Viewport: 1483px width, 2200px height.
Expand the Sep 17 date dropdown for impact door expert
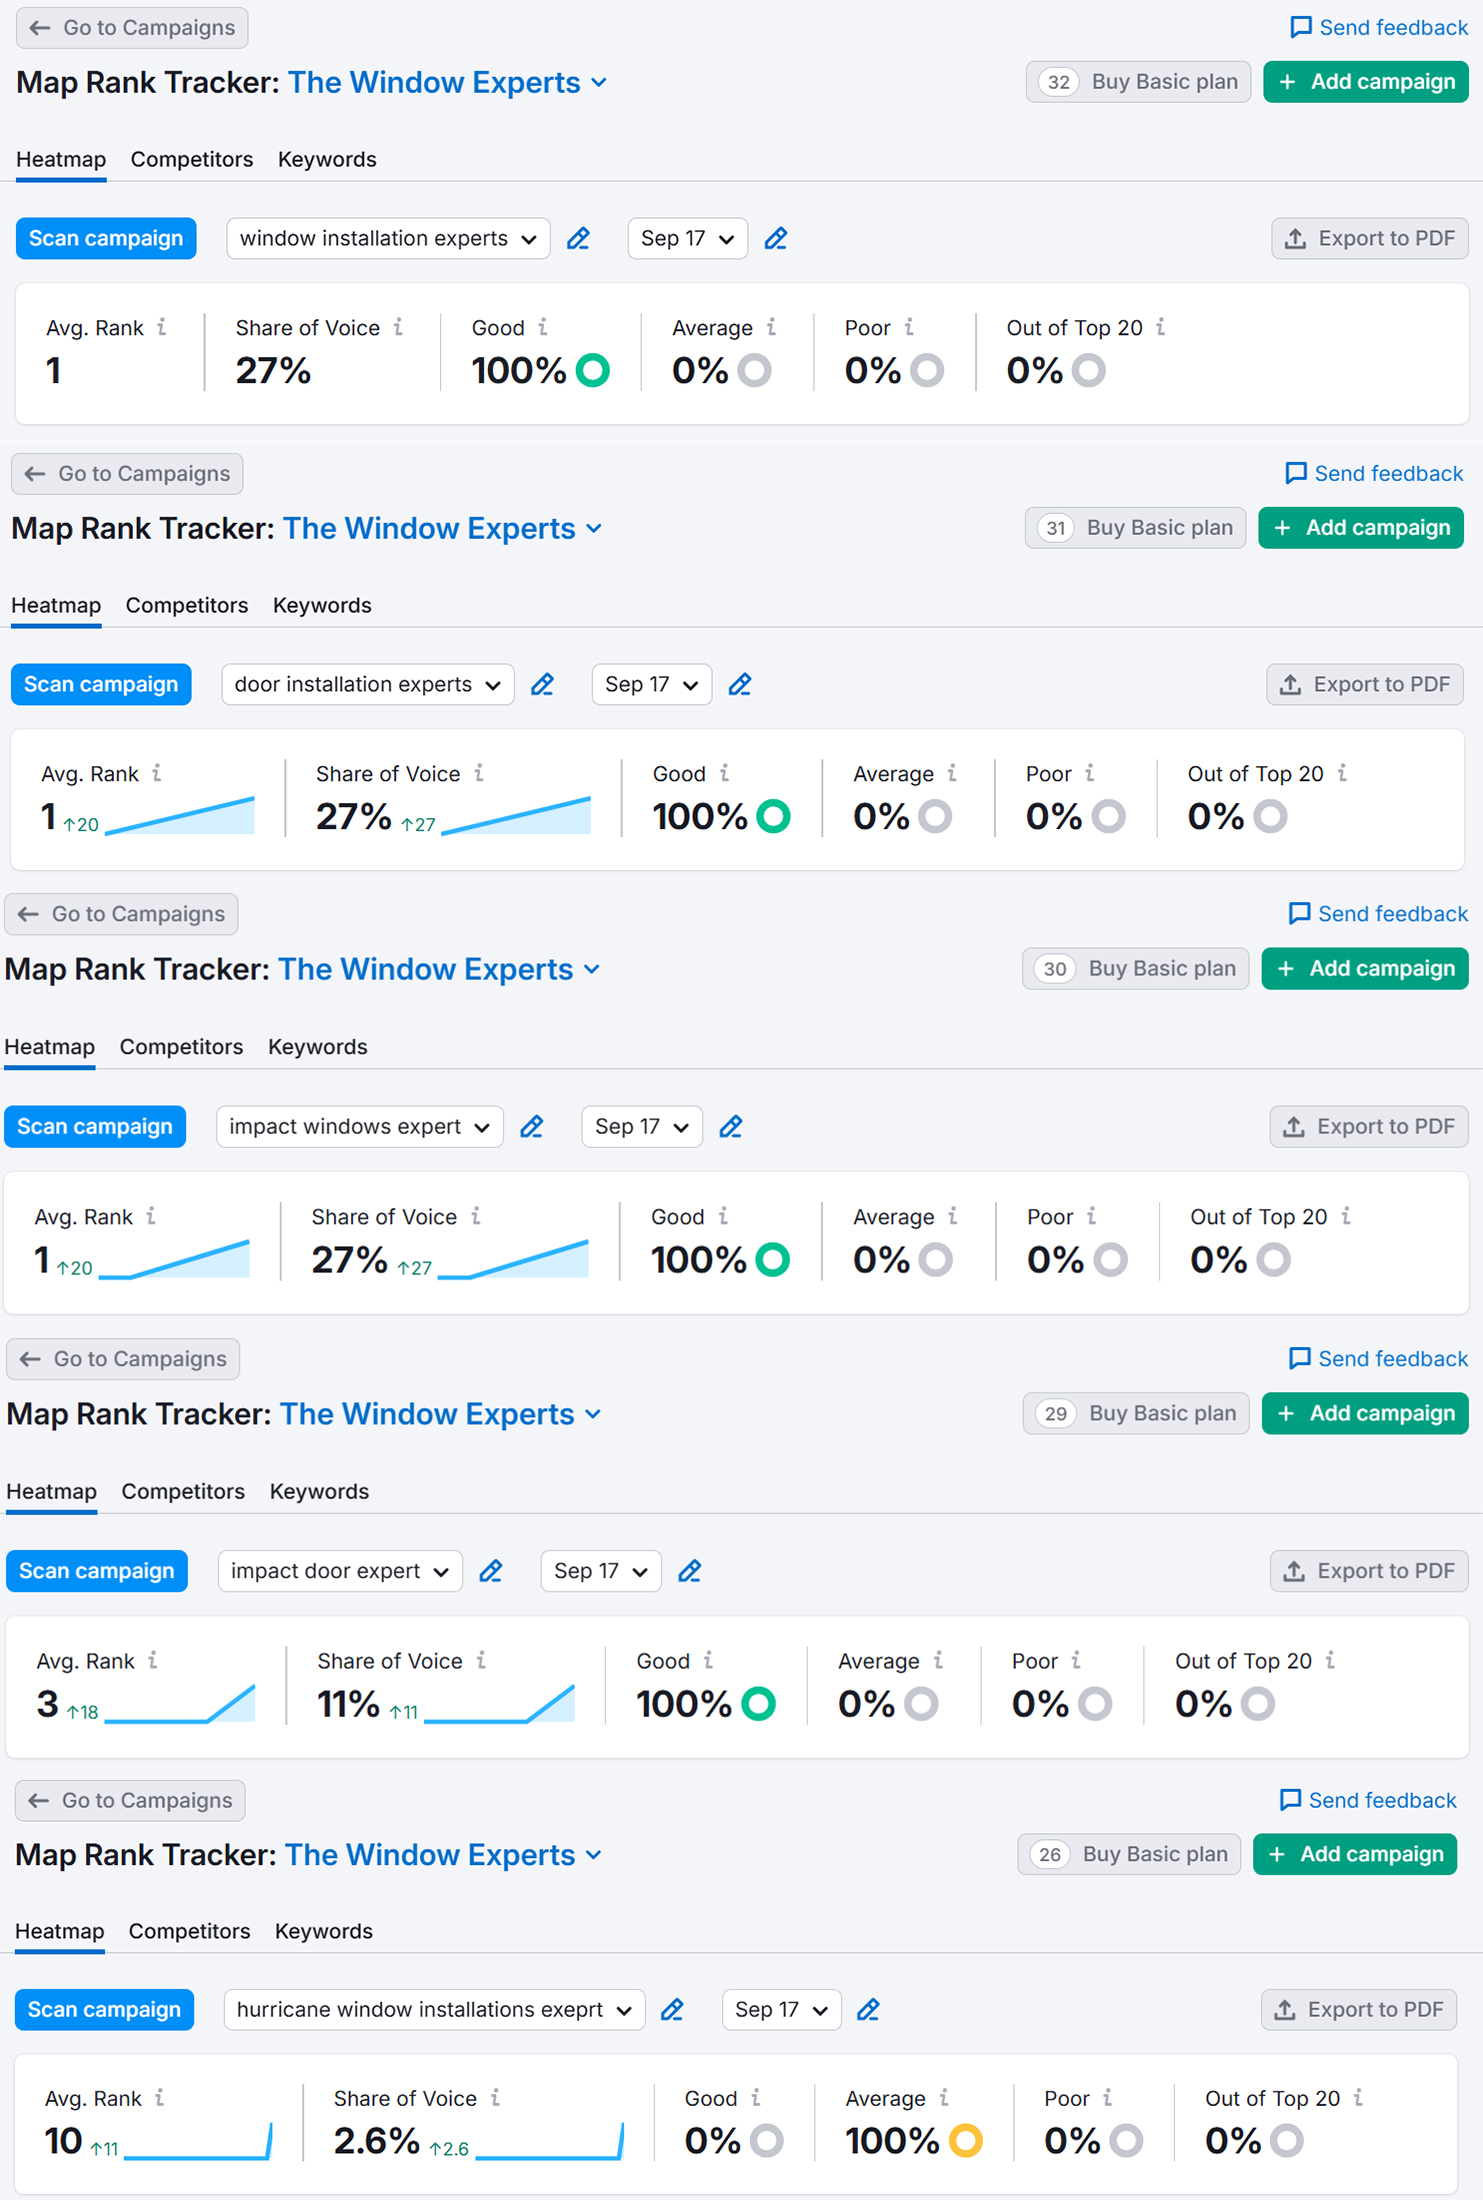pyautogui.click(x=600, y=1571)
